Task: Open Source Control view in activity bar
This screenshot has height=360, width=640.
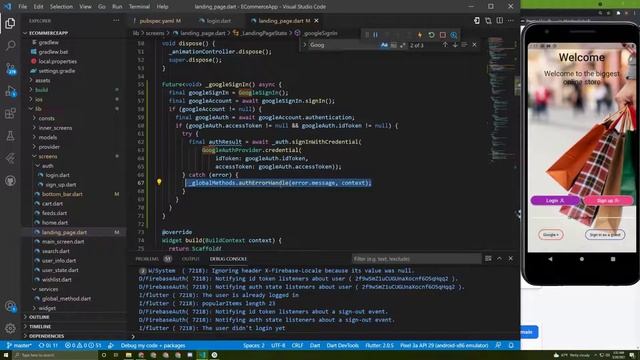Action: pyautogui.click(x=10, y=68)
